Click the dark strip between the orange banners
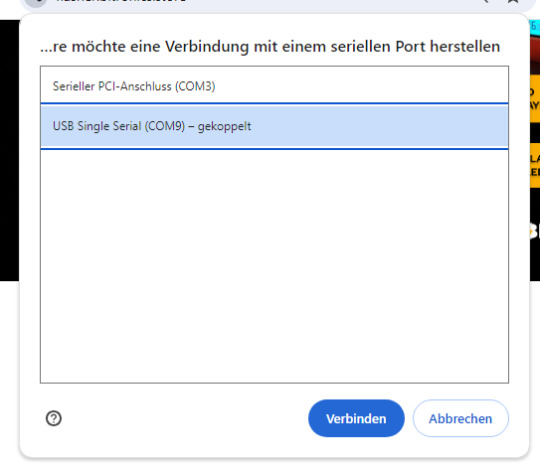Image resolution: width=540 pixels, height=470 pixels. point(535,133)
